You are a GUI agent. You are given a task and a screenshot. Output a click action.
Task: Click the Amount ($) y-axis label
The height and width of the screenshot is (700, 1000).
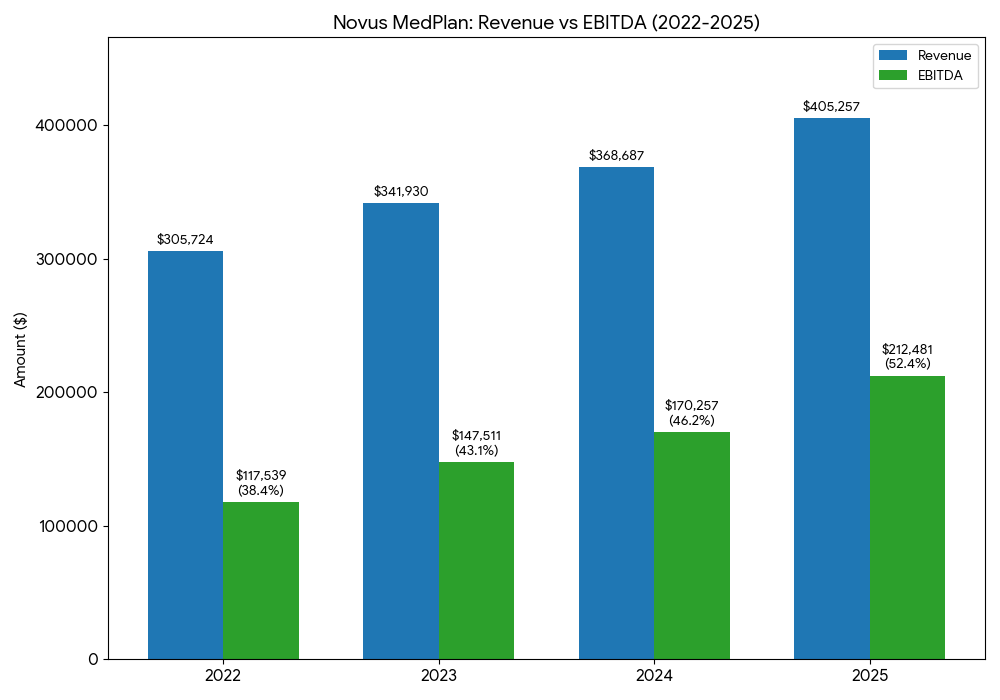coord(20,349)
